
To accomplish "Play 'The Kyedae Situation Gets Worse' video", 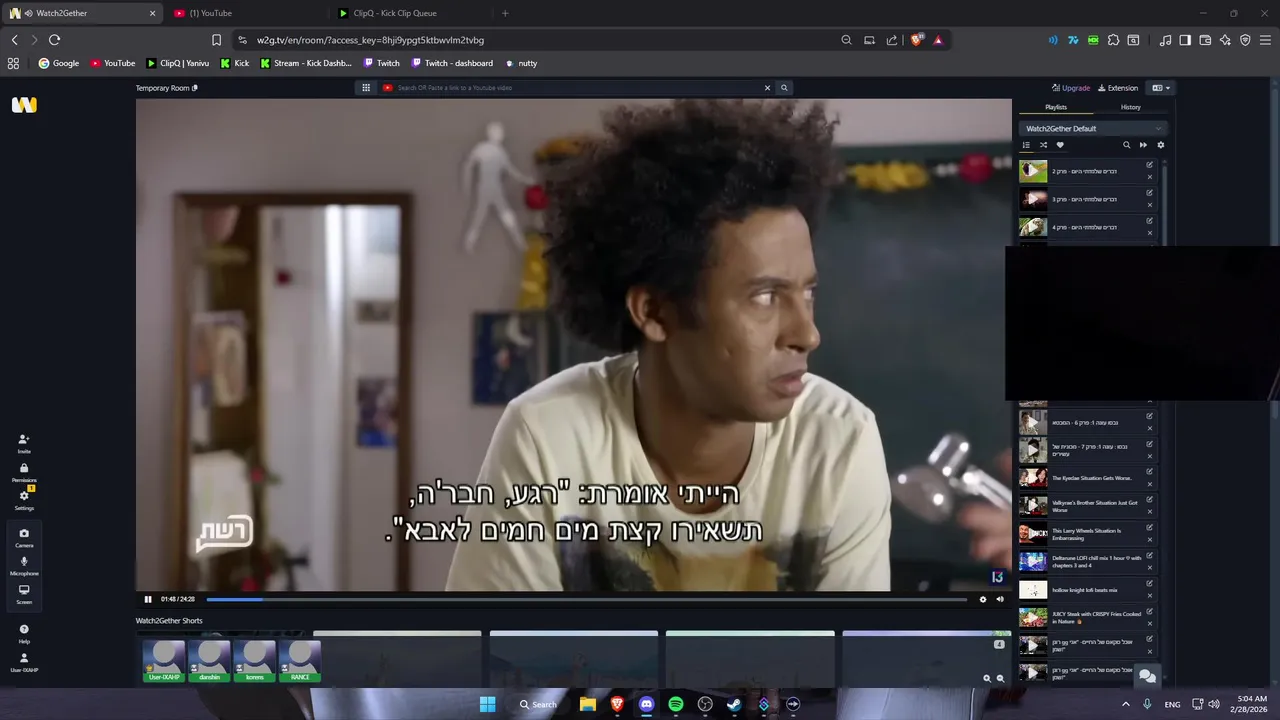I will point(1033,478).
